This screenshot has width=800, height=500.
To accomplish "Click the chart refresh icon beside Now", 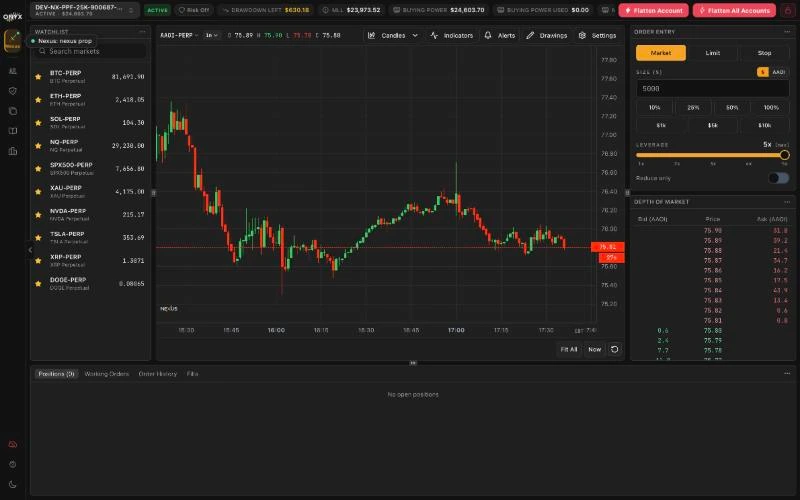I will (x=615, y=349).
